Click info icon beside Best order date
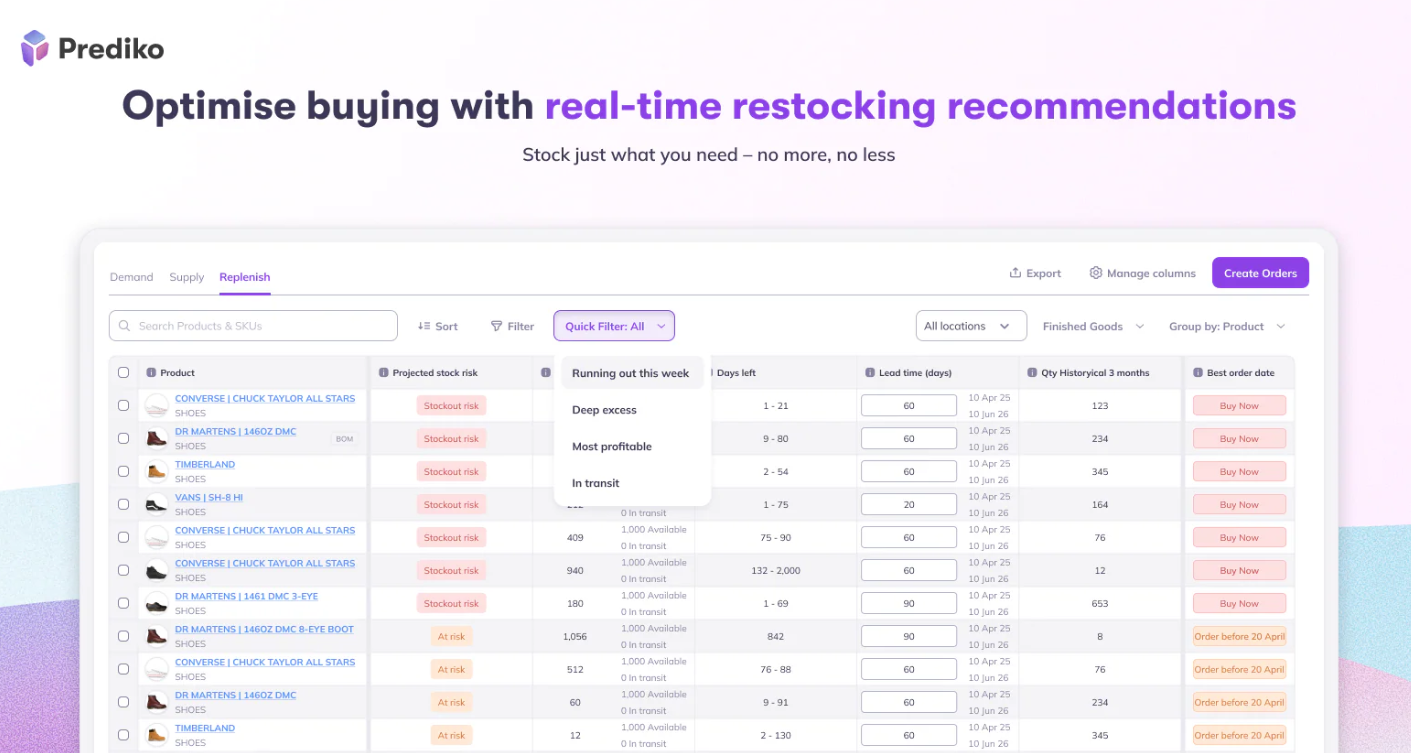 [x=1198, y=373]
